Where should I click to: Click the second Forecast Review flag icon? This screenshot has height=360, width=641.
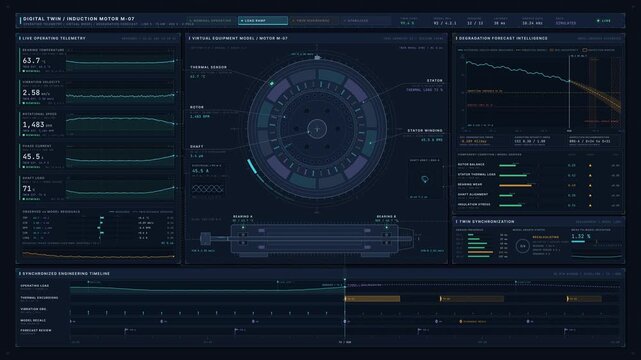click(236, 330)
